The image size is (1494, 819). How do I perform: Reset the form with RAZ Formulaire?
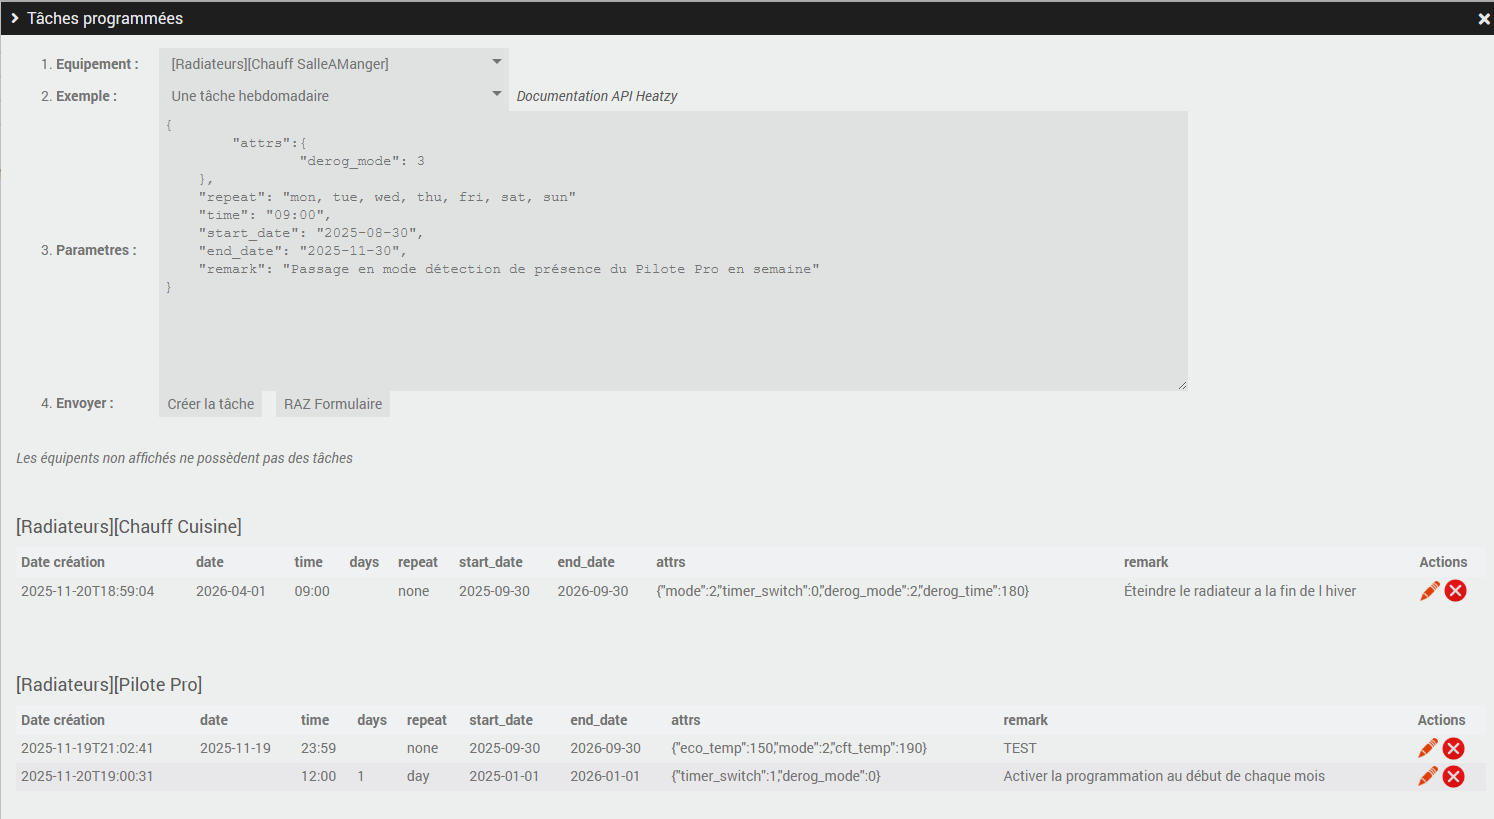coord(333,404)
